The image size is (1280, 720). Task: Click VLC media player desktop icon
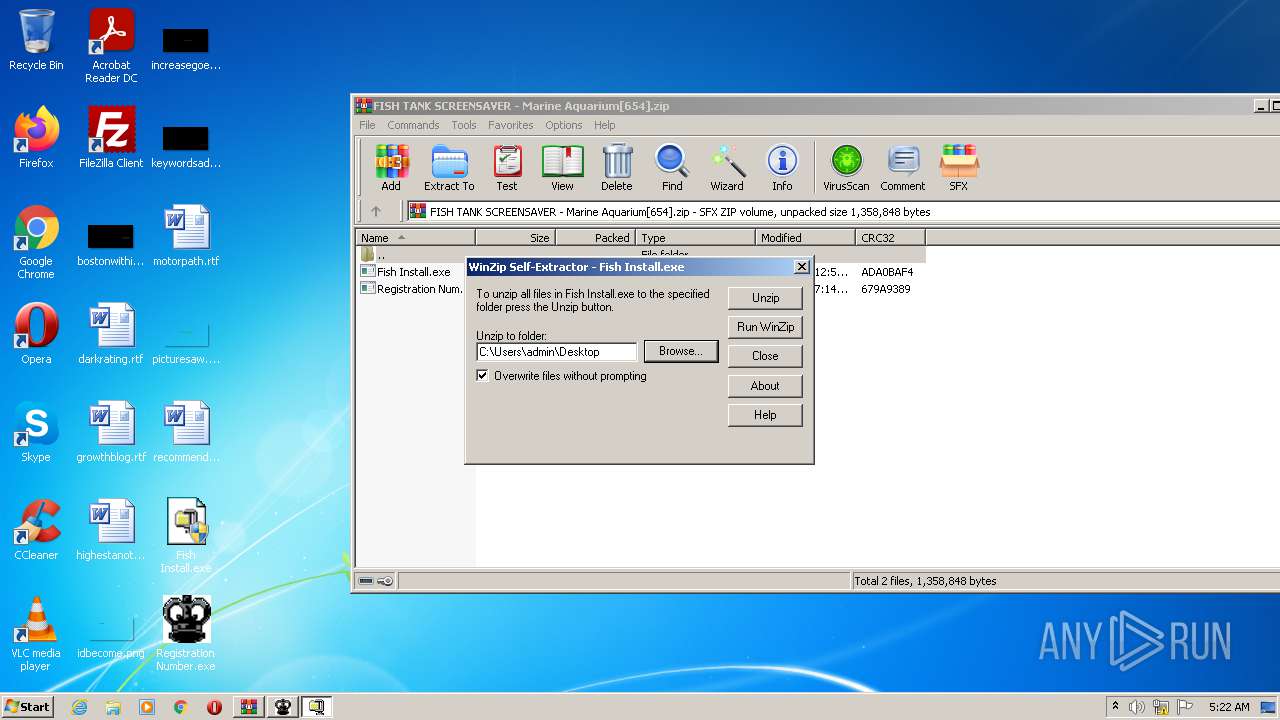[36, 635]
